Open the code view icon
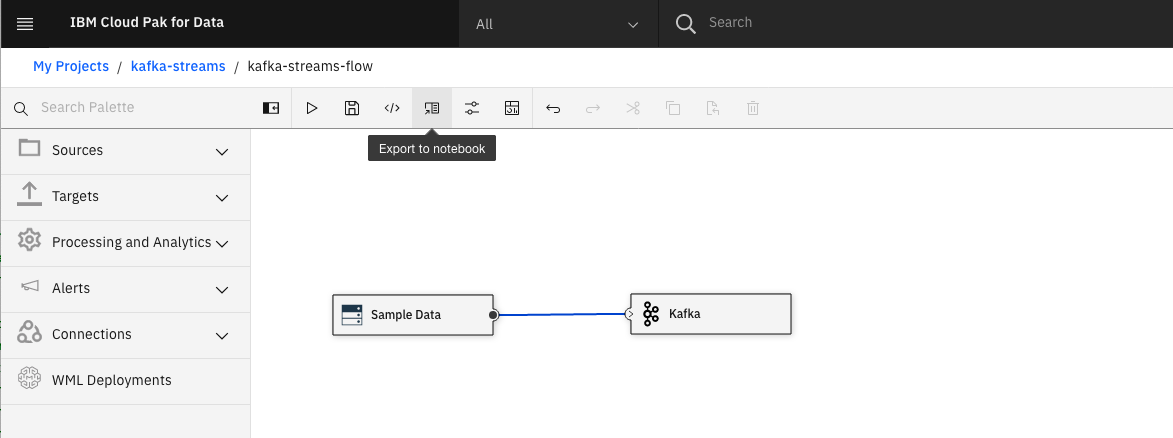 point(392,109)
